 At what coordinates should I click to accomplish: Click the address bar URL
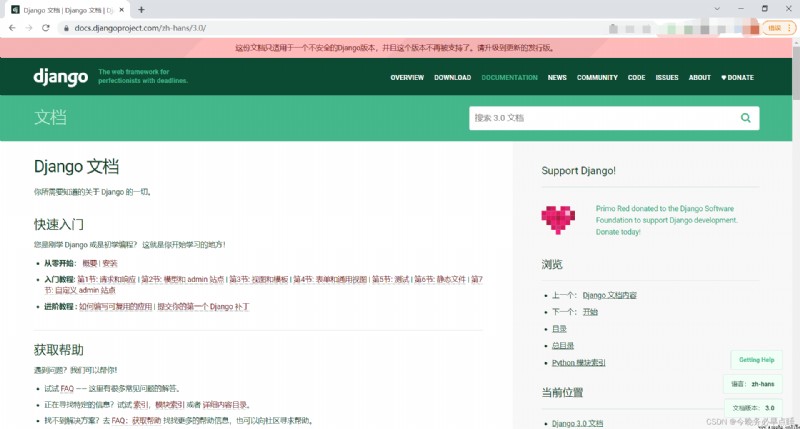point(140,28)
